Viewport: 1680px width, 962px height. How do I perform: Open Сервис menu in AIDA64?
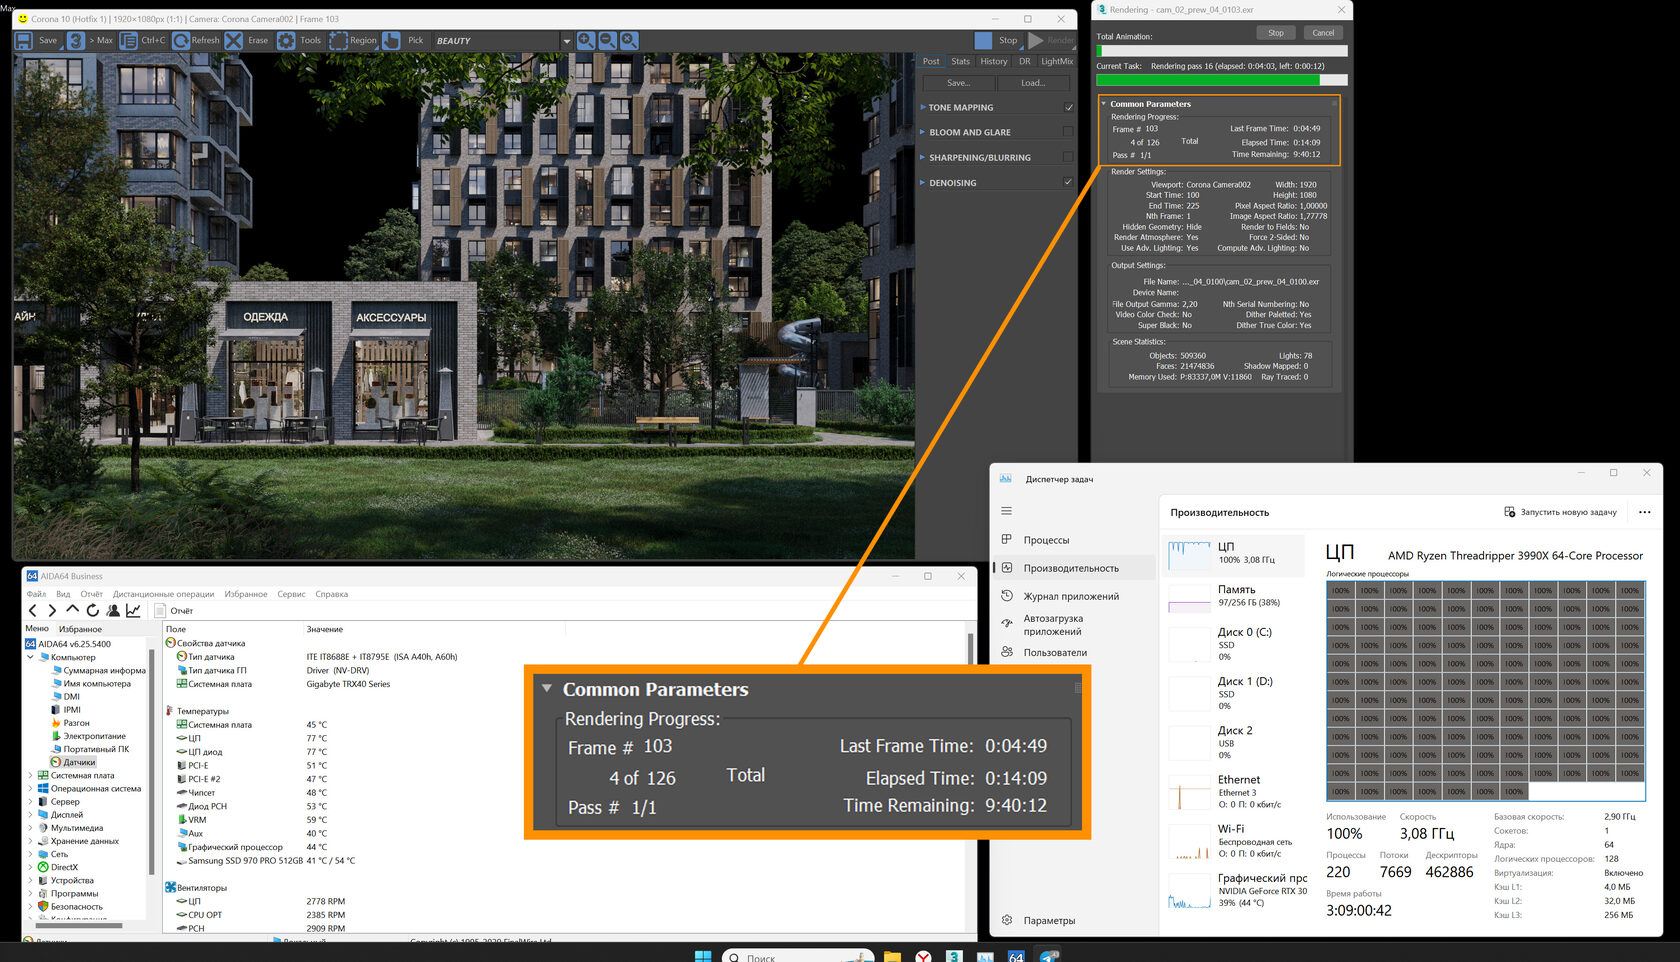tap(291, 594)
